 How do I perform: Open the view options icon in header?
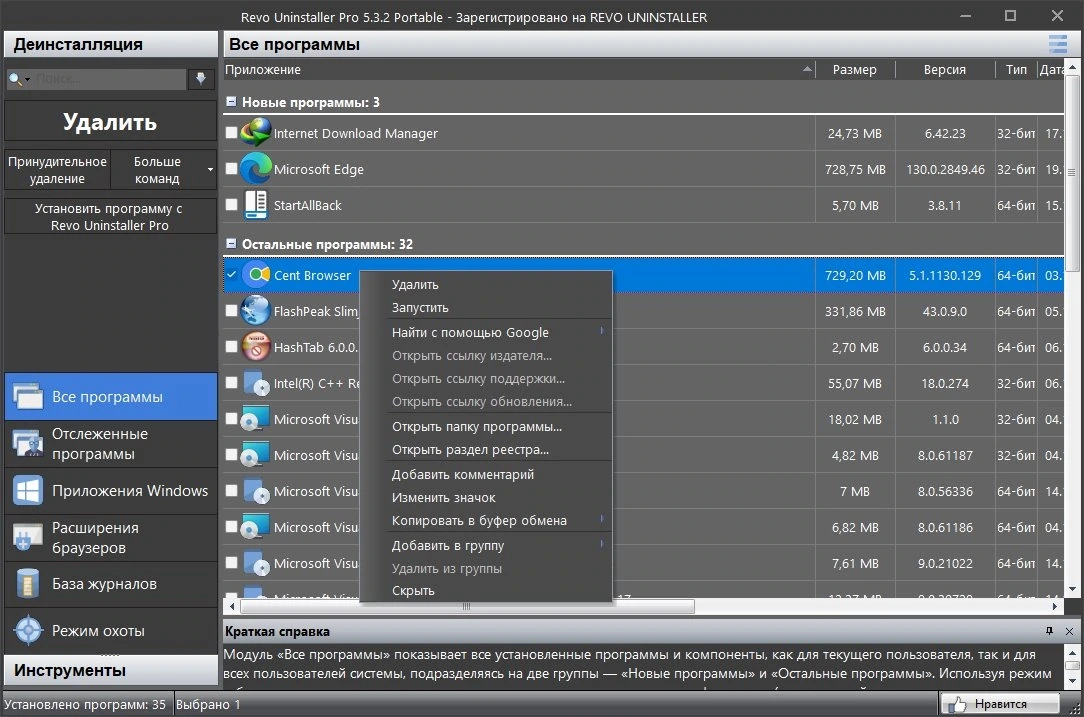(x=1058, y=44)
